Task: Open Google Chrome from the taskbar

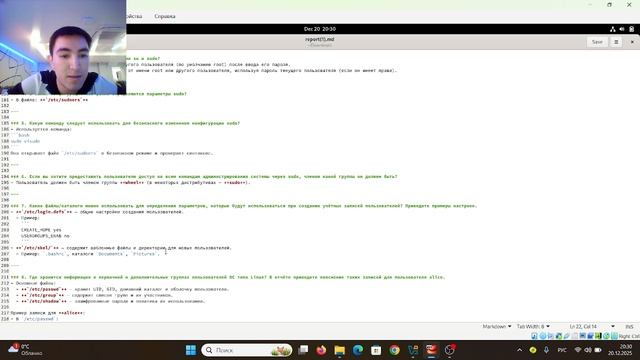Action: [x=394, y=350]
